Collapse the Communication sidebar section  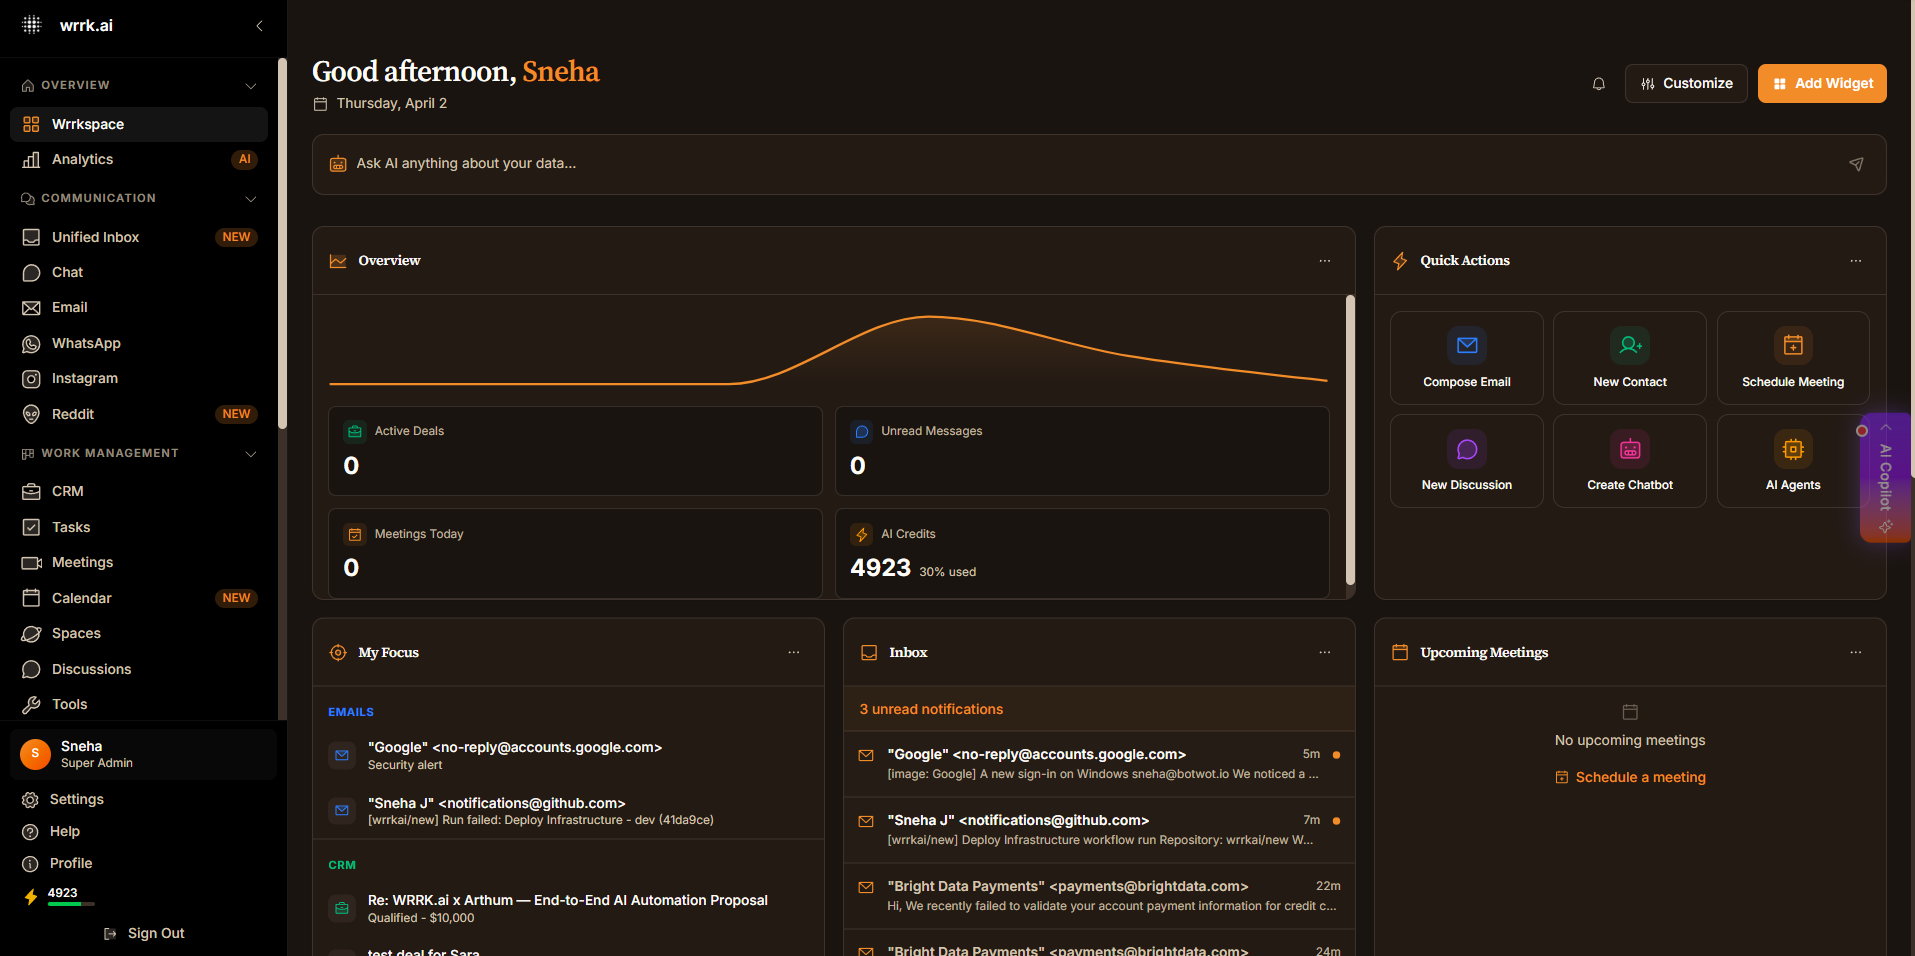(251, 199)
